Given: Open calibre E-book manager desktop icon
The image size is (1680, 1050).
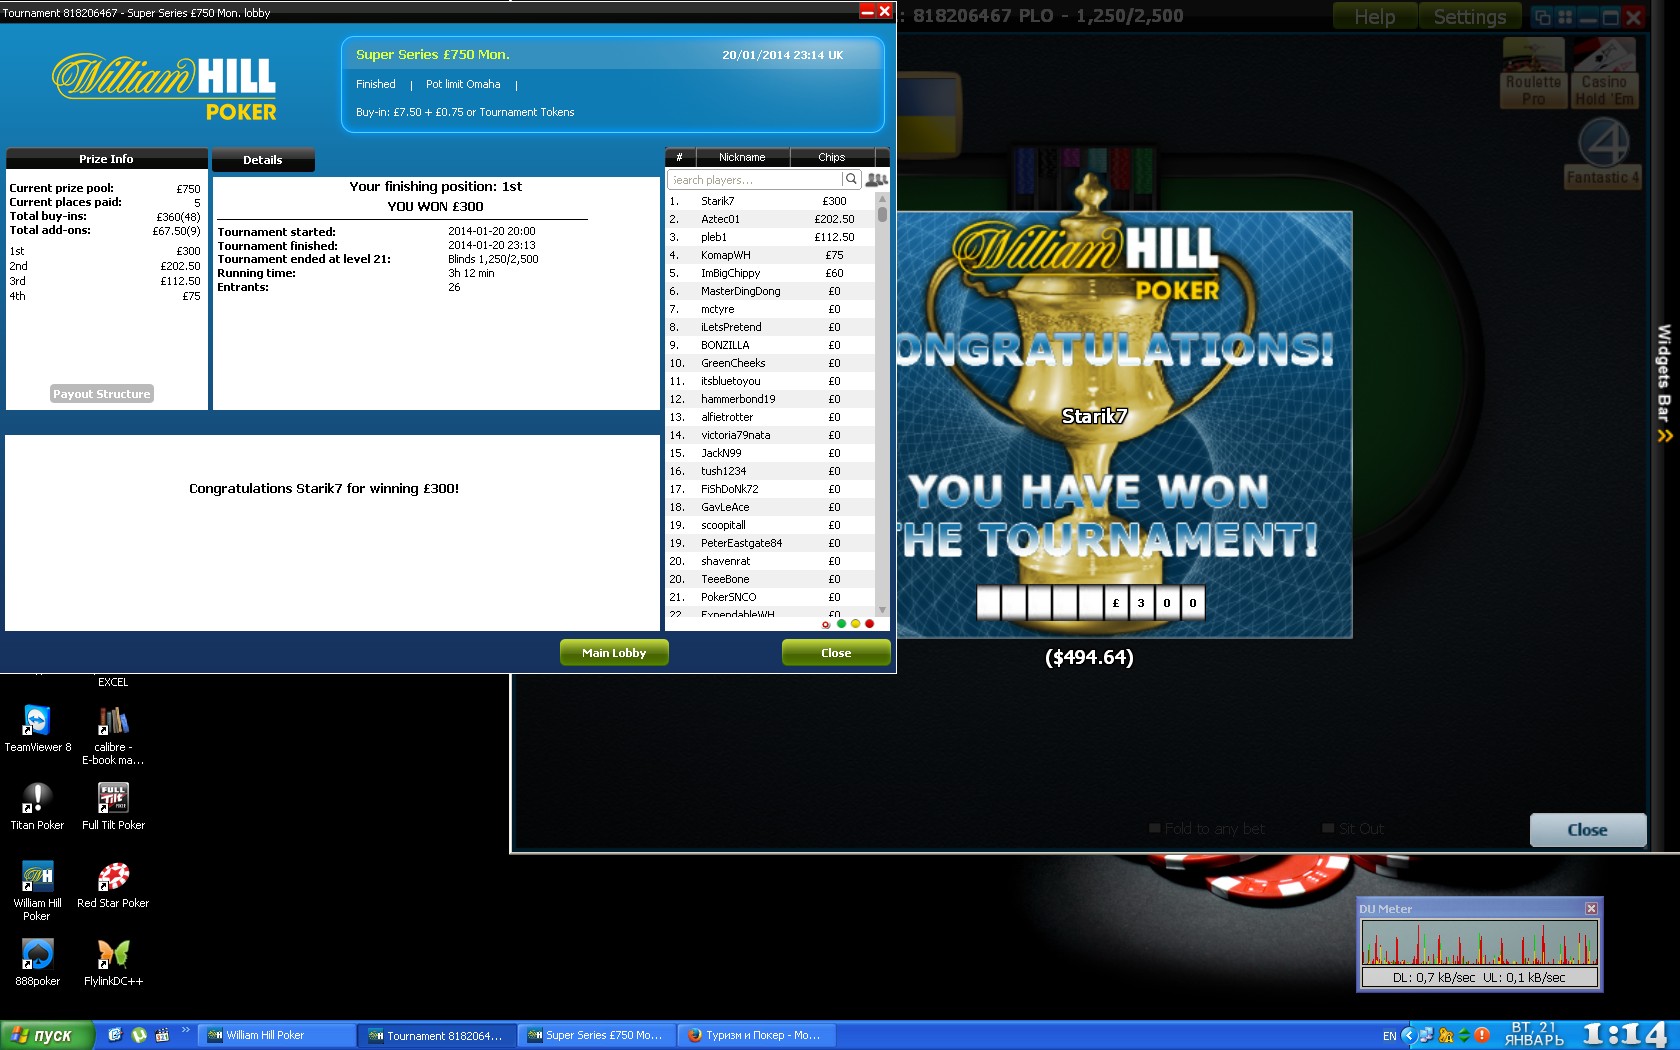Looking at the screenshot, I should (x=113, y=734).
